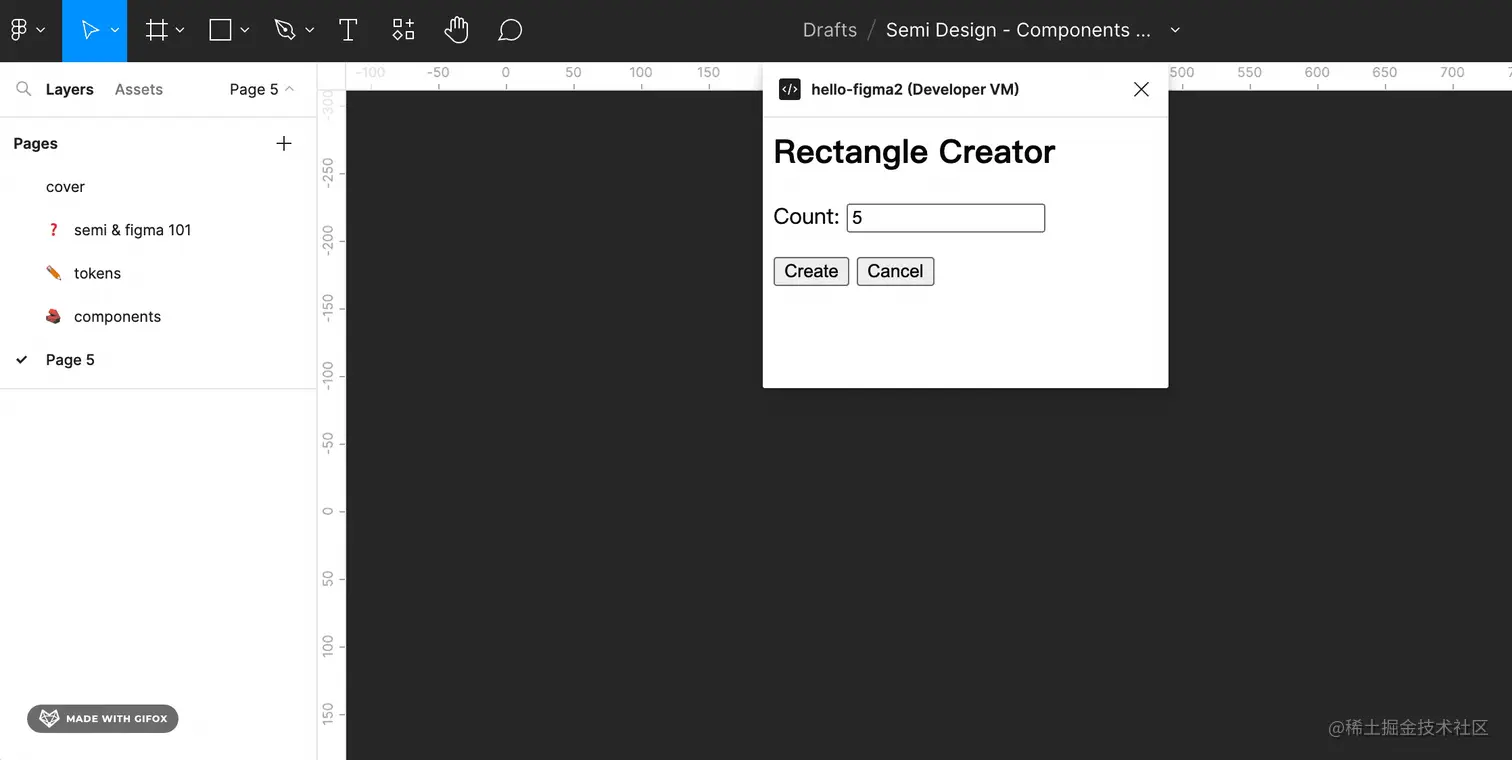Add a new page

284,144
